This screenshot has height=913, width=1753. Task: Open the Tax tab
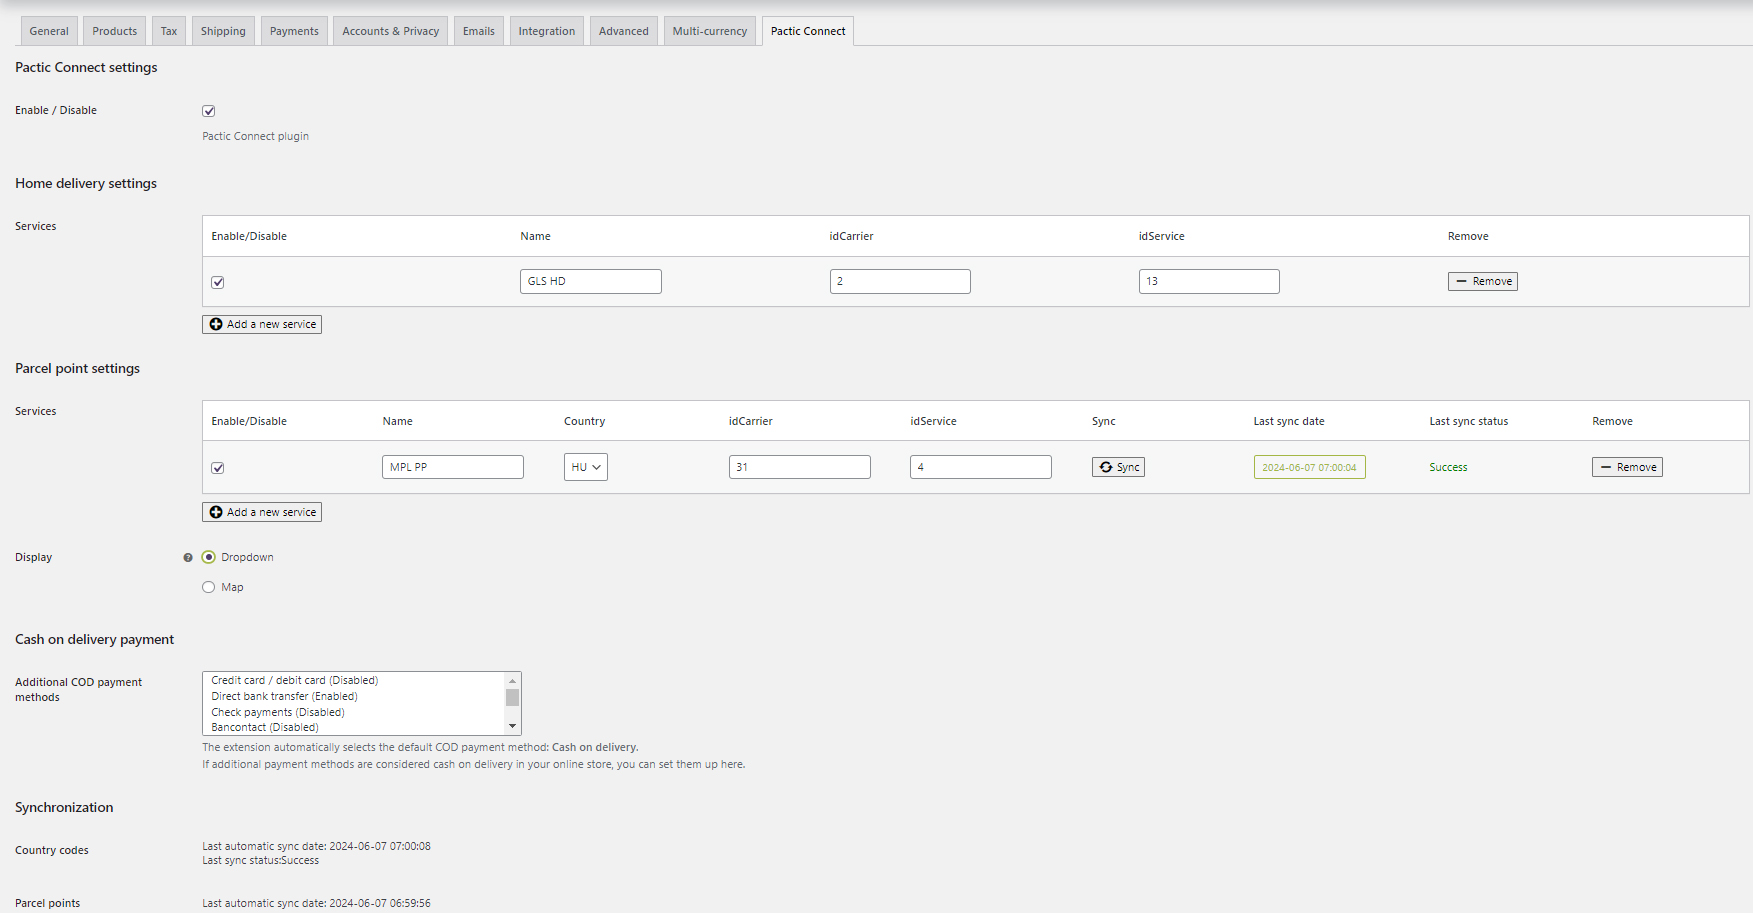point(169,31)
